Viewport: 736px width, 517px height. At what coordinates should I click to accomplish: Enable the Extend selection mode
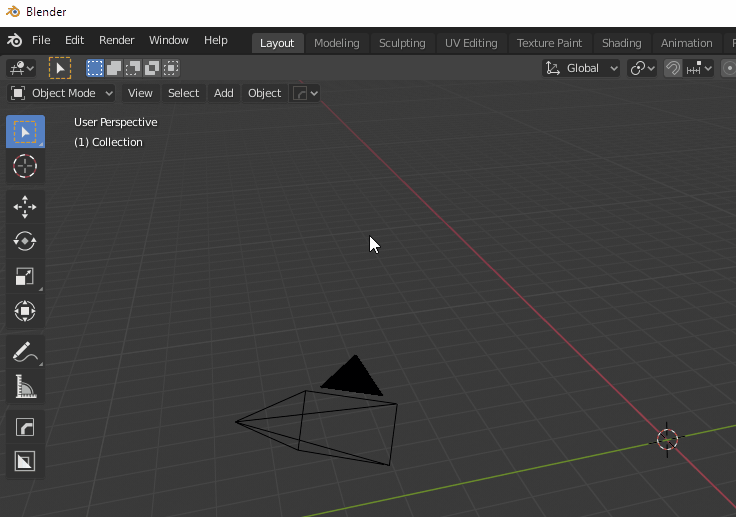coord(114,68)
